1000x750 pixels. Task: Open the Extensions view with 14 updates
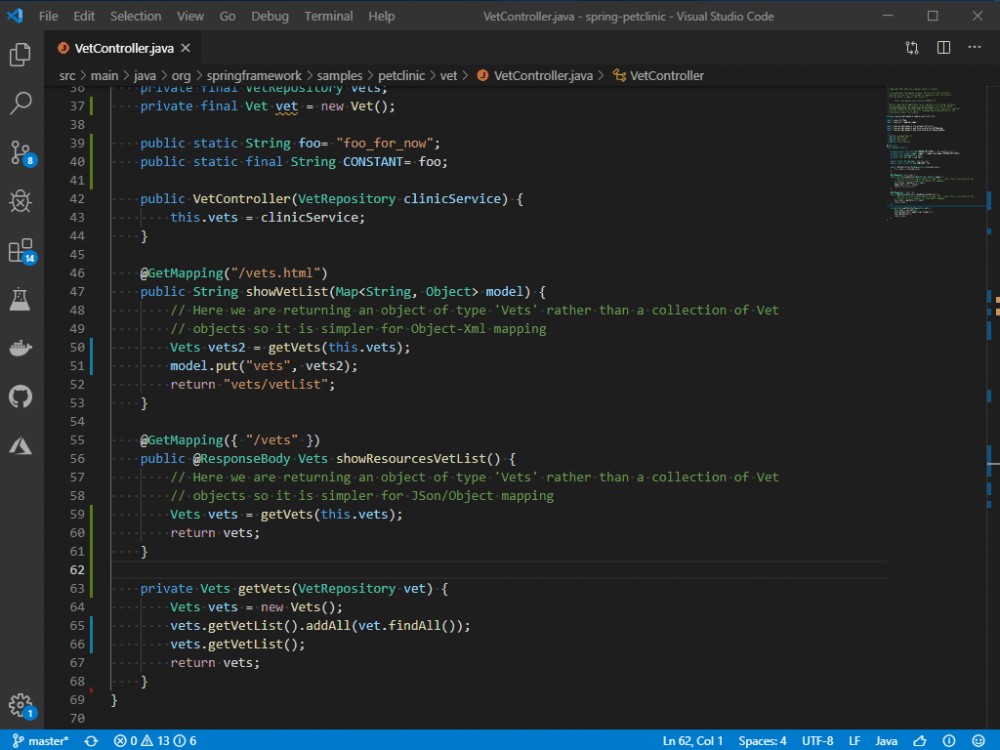pyautogui.click(x=22, y=250)
